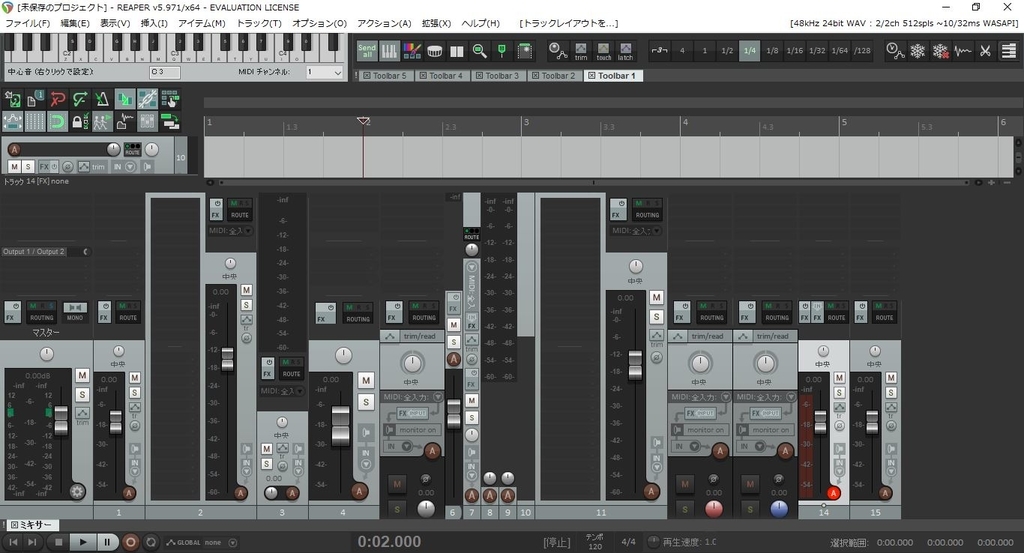Open the 編集(E) menu

[75, 23]
